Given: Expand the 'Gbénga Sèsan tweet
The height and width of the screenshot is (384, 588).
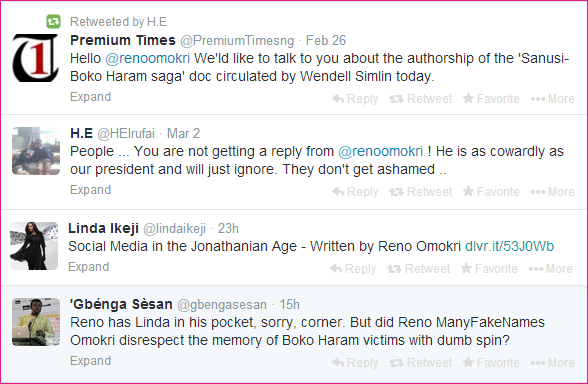Looking at the screenshot, I should 90,361.
